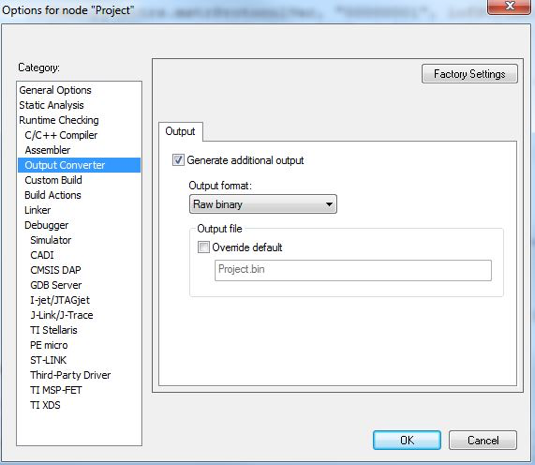Select TI XDS in category list
Screen dimensions: 535x465
pos(45,405)
